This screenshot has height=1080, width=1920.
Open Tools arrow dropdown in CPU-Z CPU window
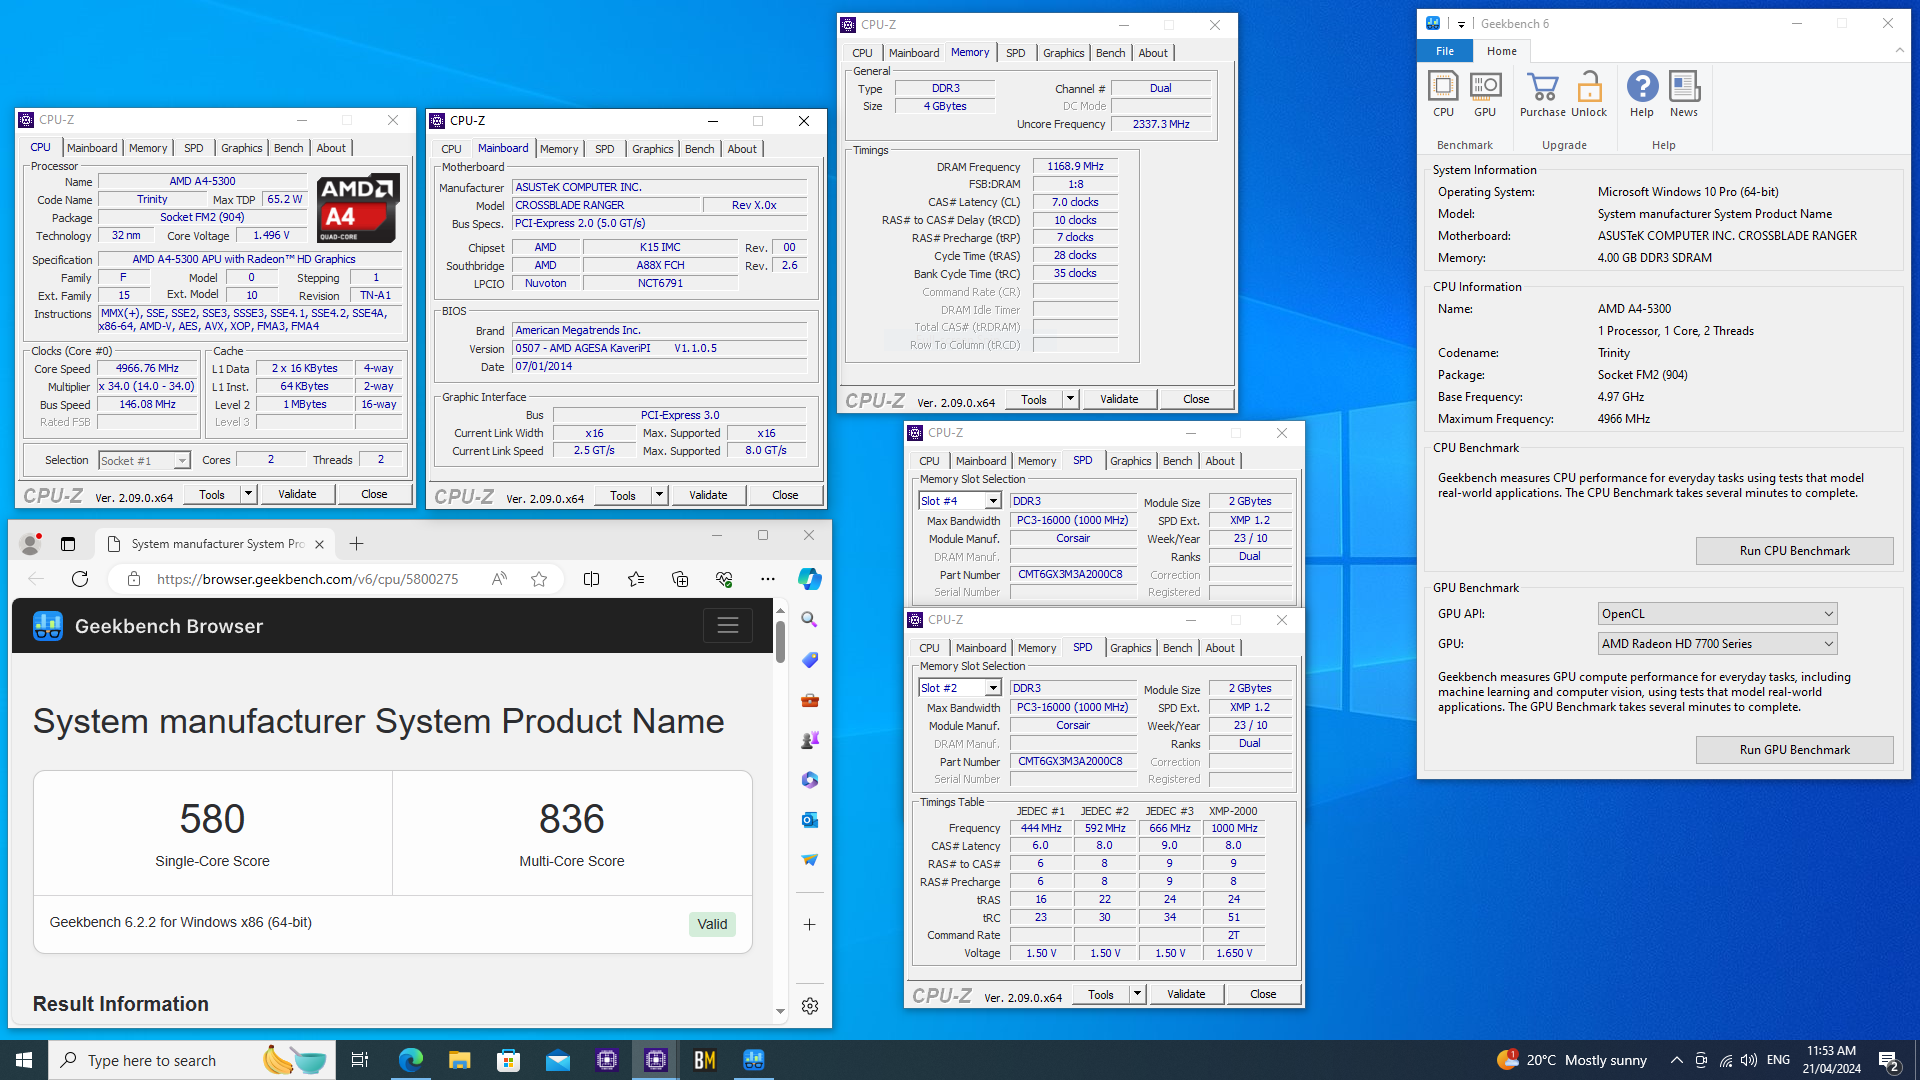pos(248,494)
